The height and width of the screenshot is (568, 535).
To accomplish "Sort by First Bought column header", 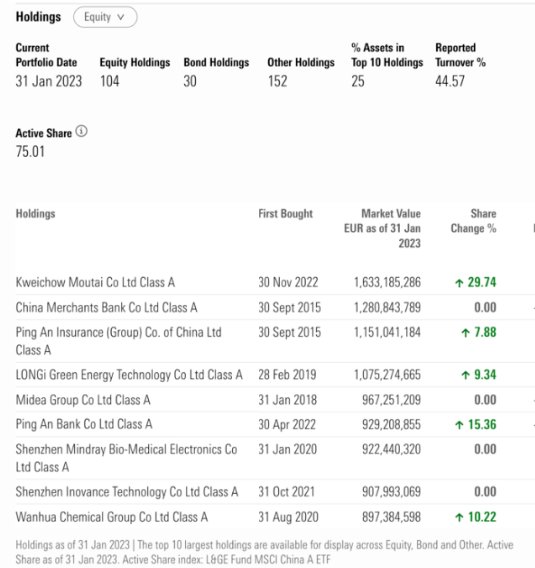I will [x=285, y=214].
